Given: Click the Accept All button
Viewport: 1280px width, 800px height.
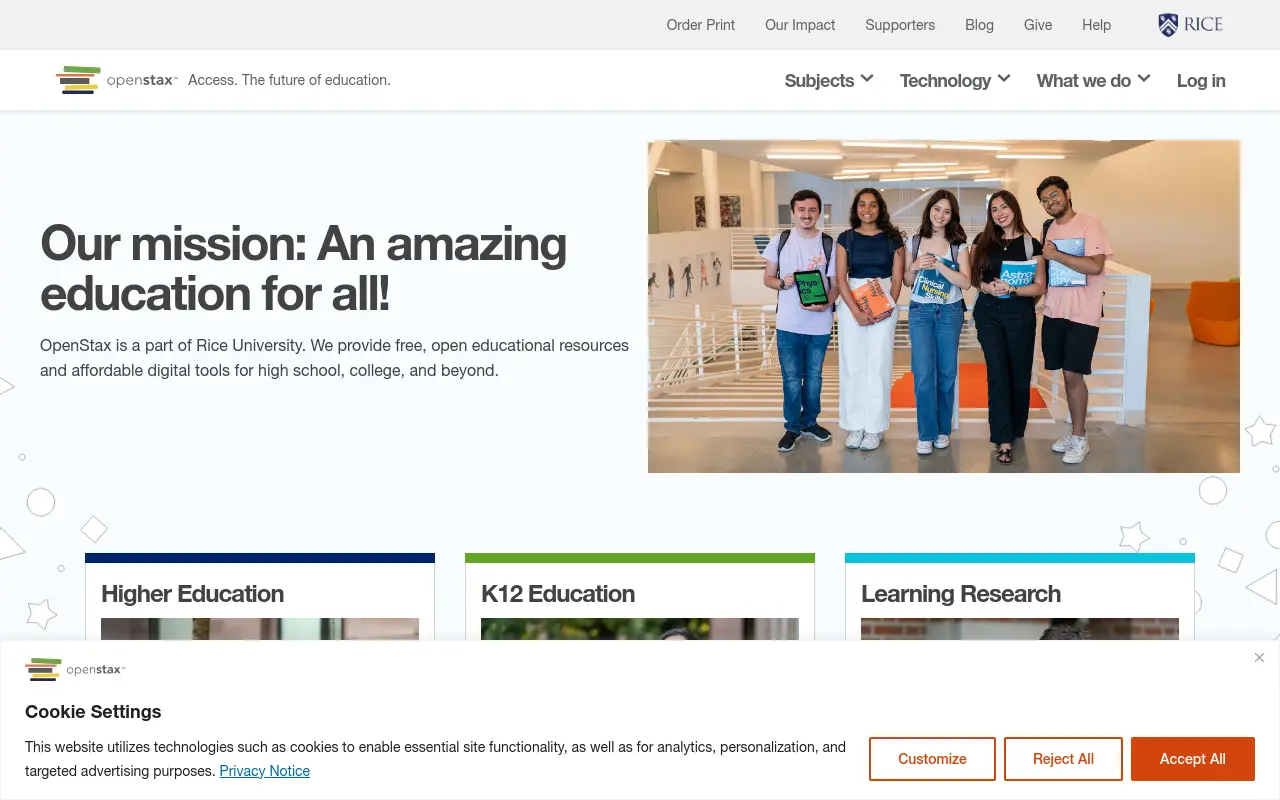Looking at the screenshot, I should 1192,759.
